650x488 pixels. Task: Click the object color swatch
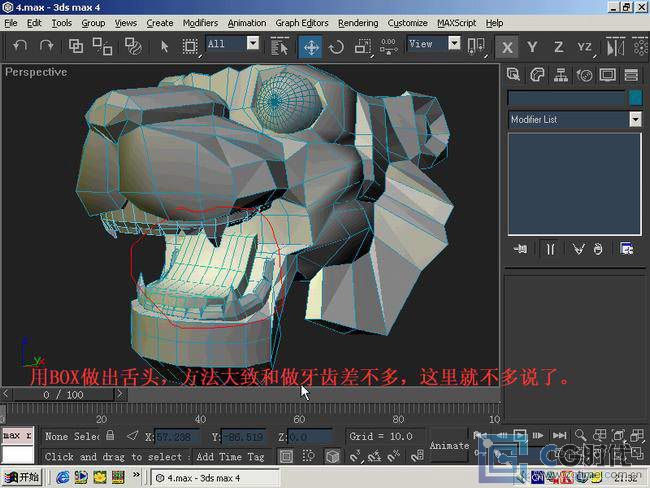click(x=635, y=98)
